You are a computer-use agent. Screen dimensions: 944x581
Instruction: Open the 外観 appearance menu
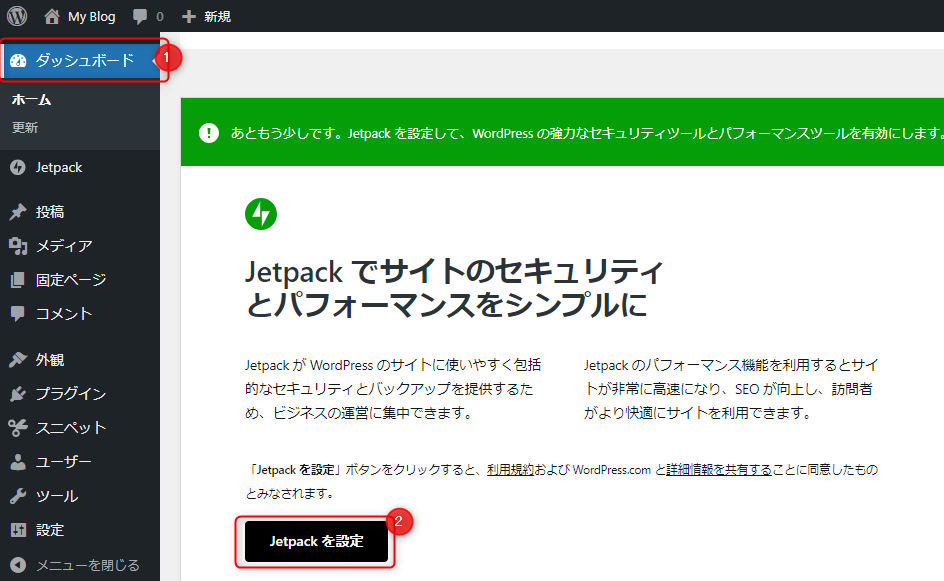[x=49, y=359]
